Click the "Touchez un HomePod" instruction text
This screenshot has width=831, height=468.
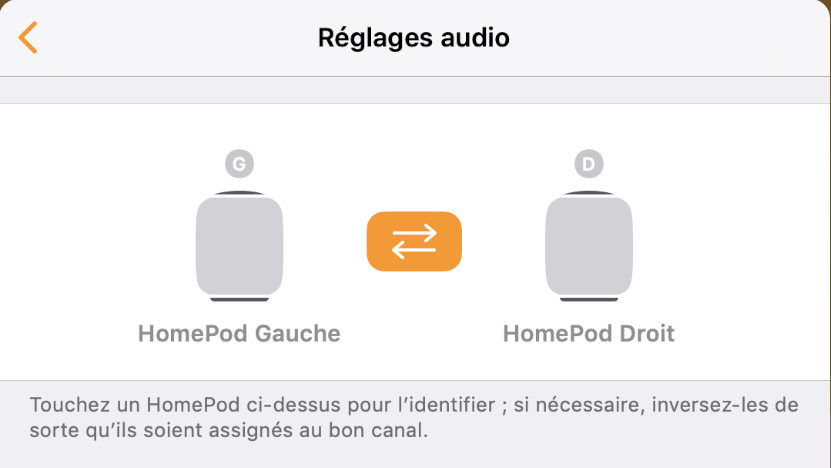(x=148, y=406)
